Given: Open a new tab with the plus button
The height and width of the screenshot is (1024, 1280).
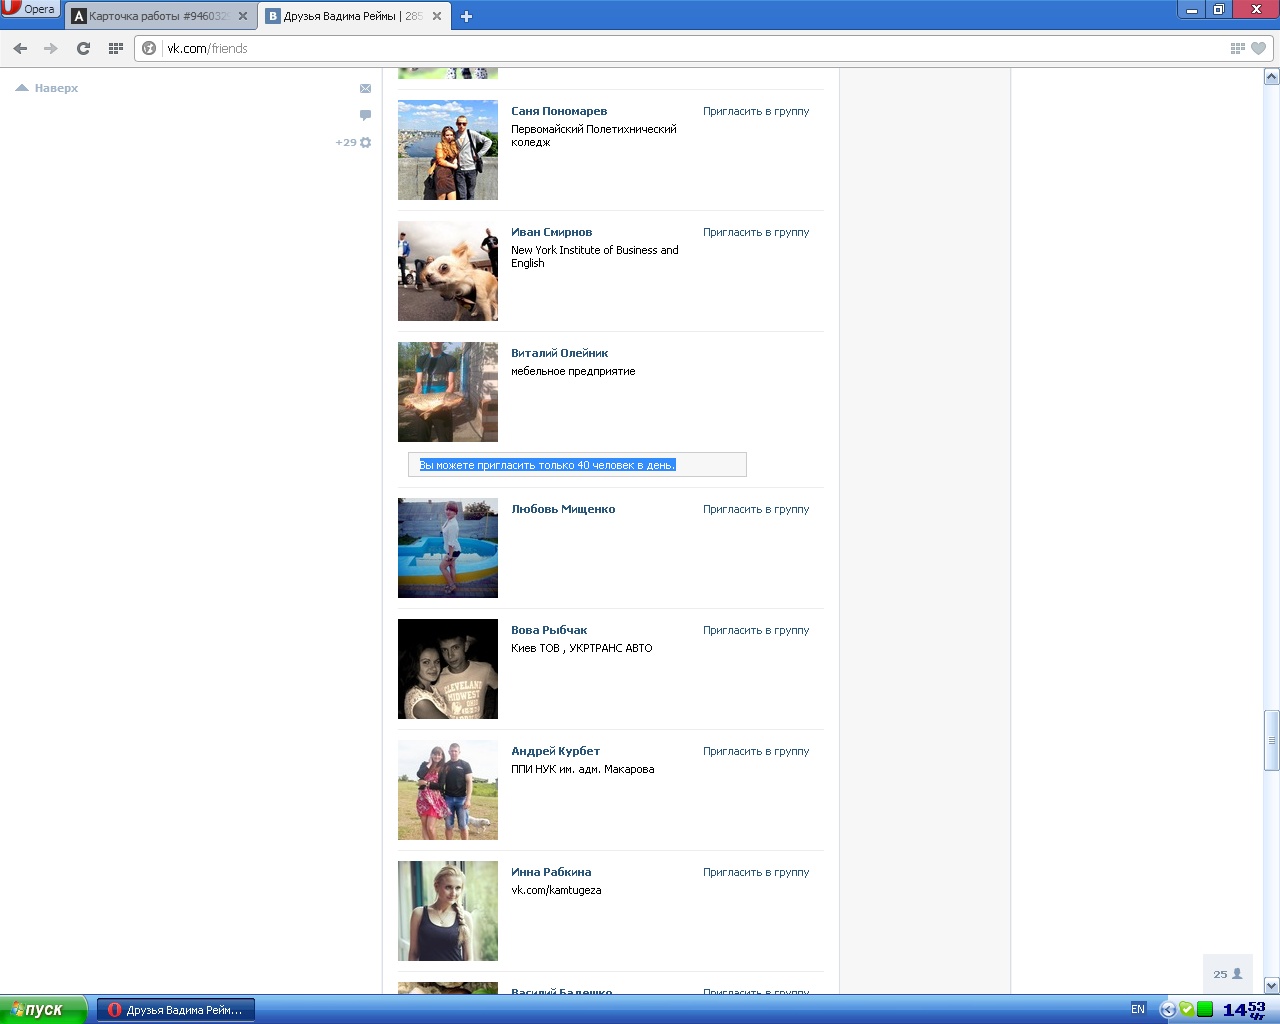Looking at the screenshot, I should coord(466,16).
